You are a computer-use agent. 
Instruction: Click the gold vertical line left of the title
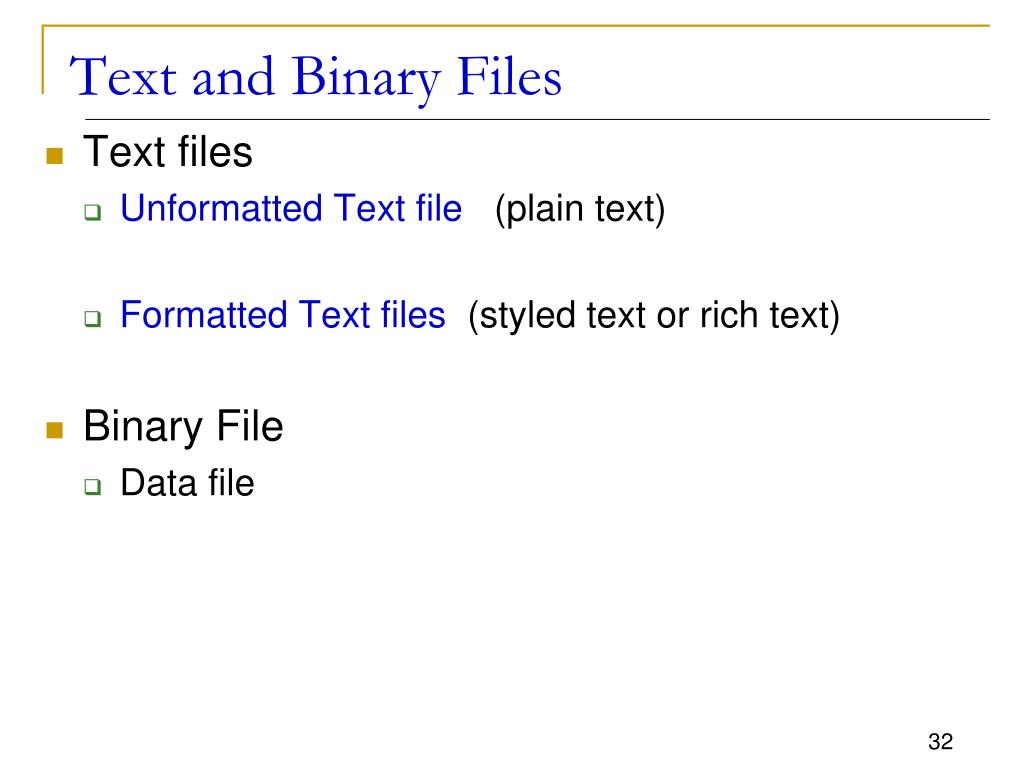coord(43,60)
